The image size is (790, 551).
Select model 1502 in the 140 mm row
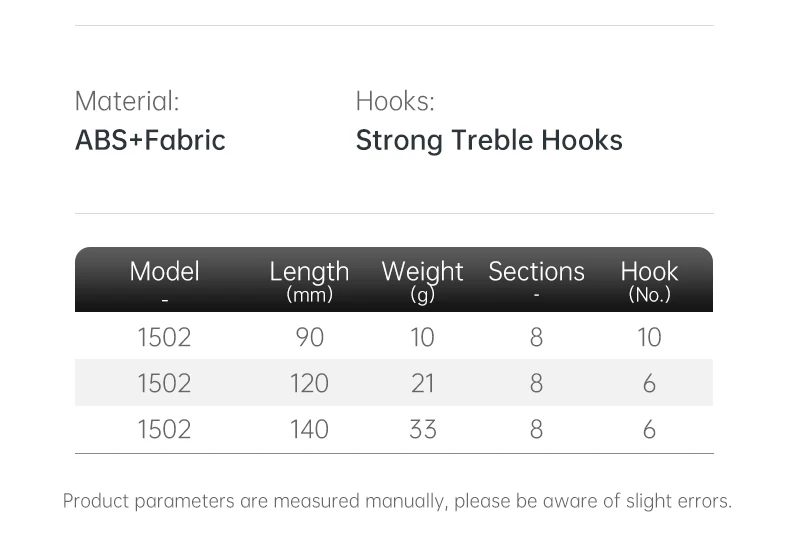164,429
